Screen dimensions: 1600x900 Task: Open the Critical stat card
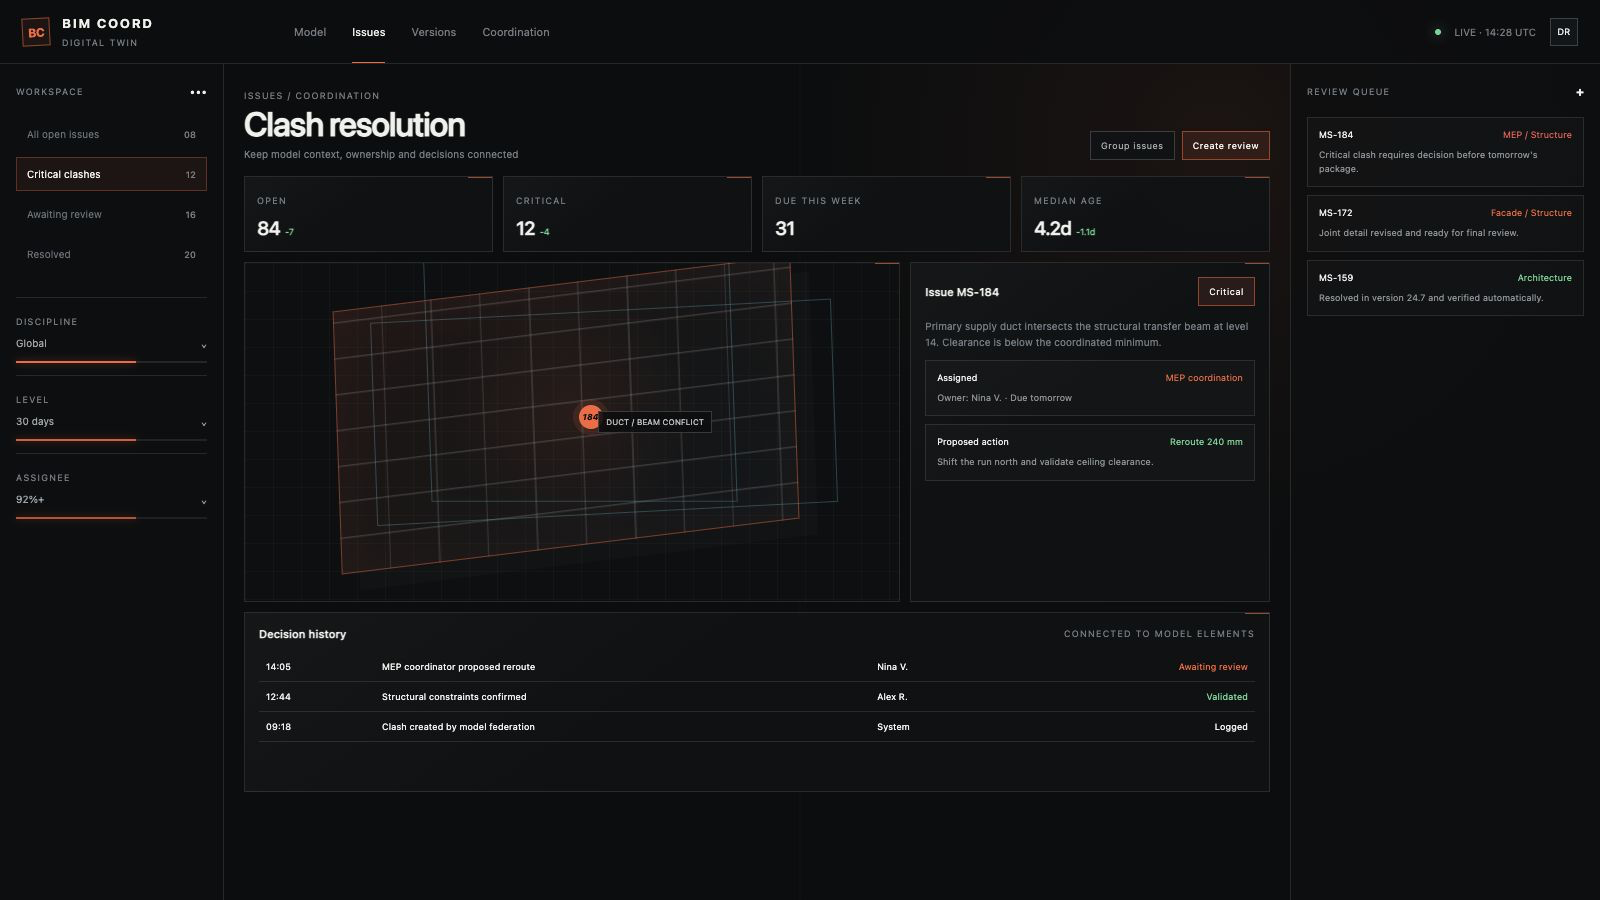pyautogui.click(x=627, y=214)
